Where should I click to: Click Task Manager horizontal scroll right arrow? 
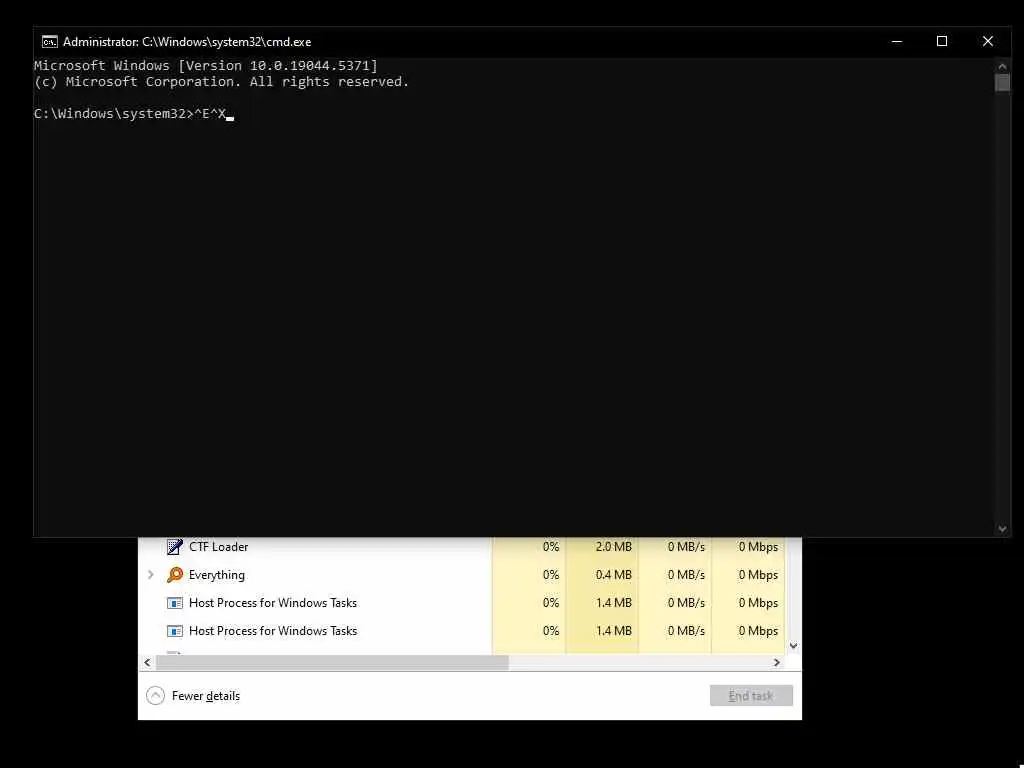pyautogui.click(x=776, y=662)
